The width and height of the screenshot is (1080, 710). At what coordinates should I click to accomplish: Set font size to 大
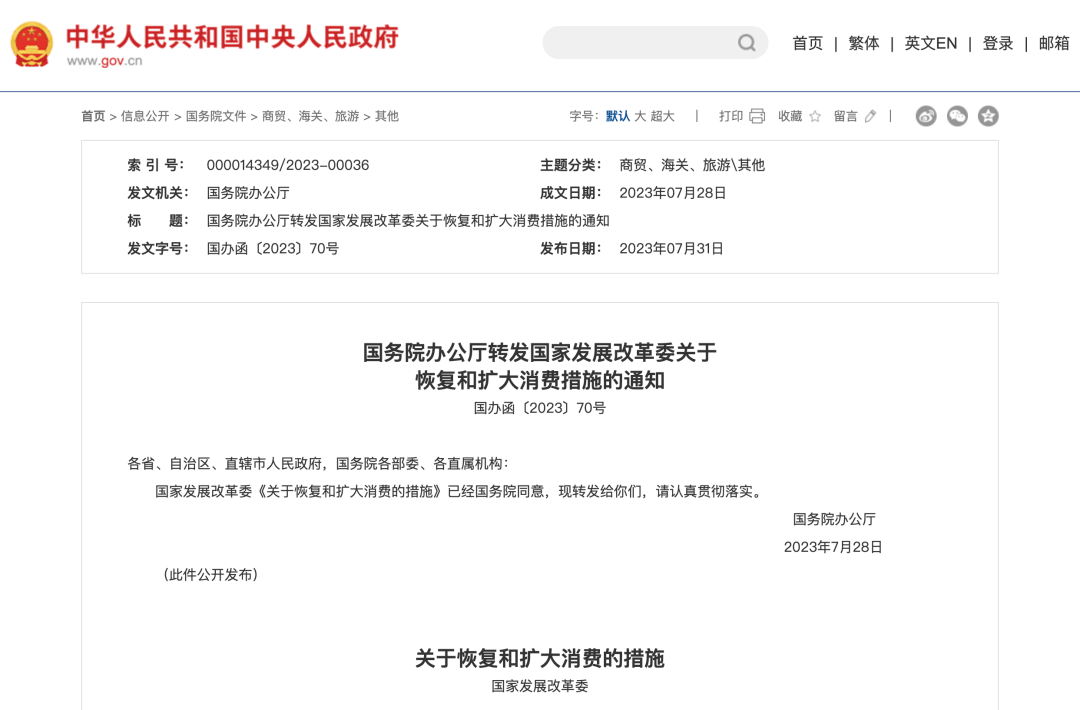click(x=640, y=116)
